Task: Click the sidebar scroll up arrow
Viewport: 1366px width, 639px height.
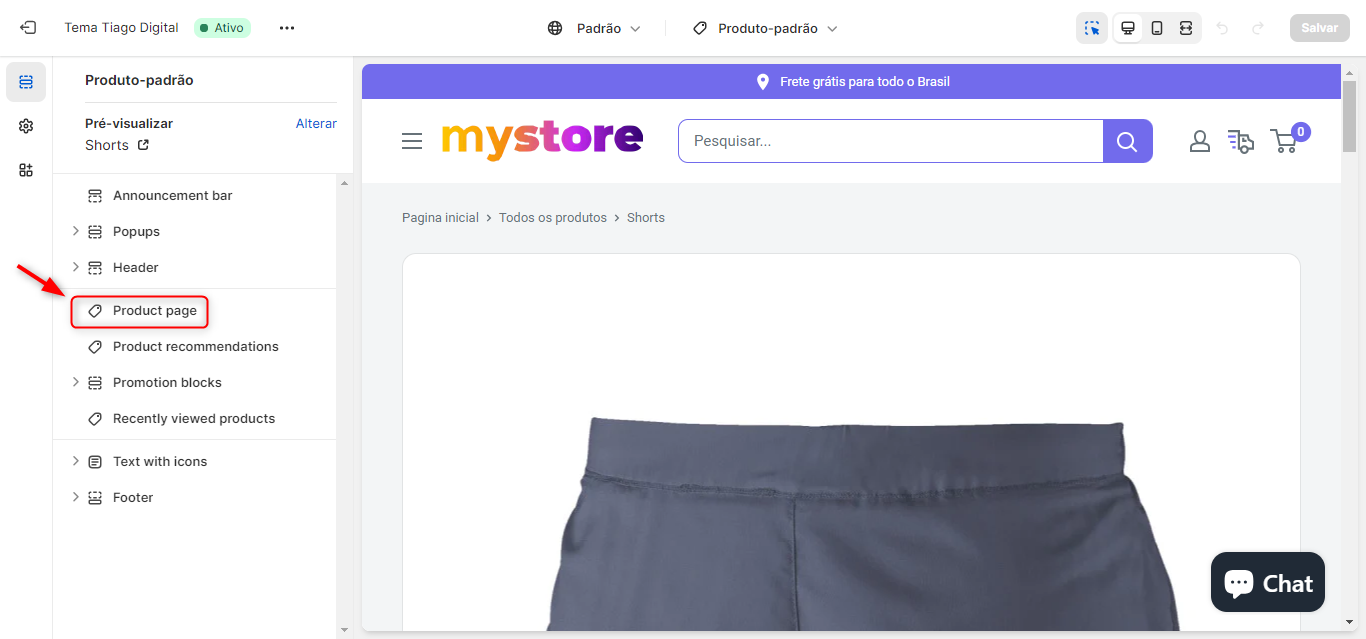Action: click(345, 183)
